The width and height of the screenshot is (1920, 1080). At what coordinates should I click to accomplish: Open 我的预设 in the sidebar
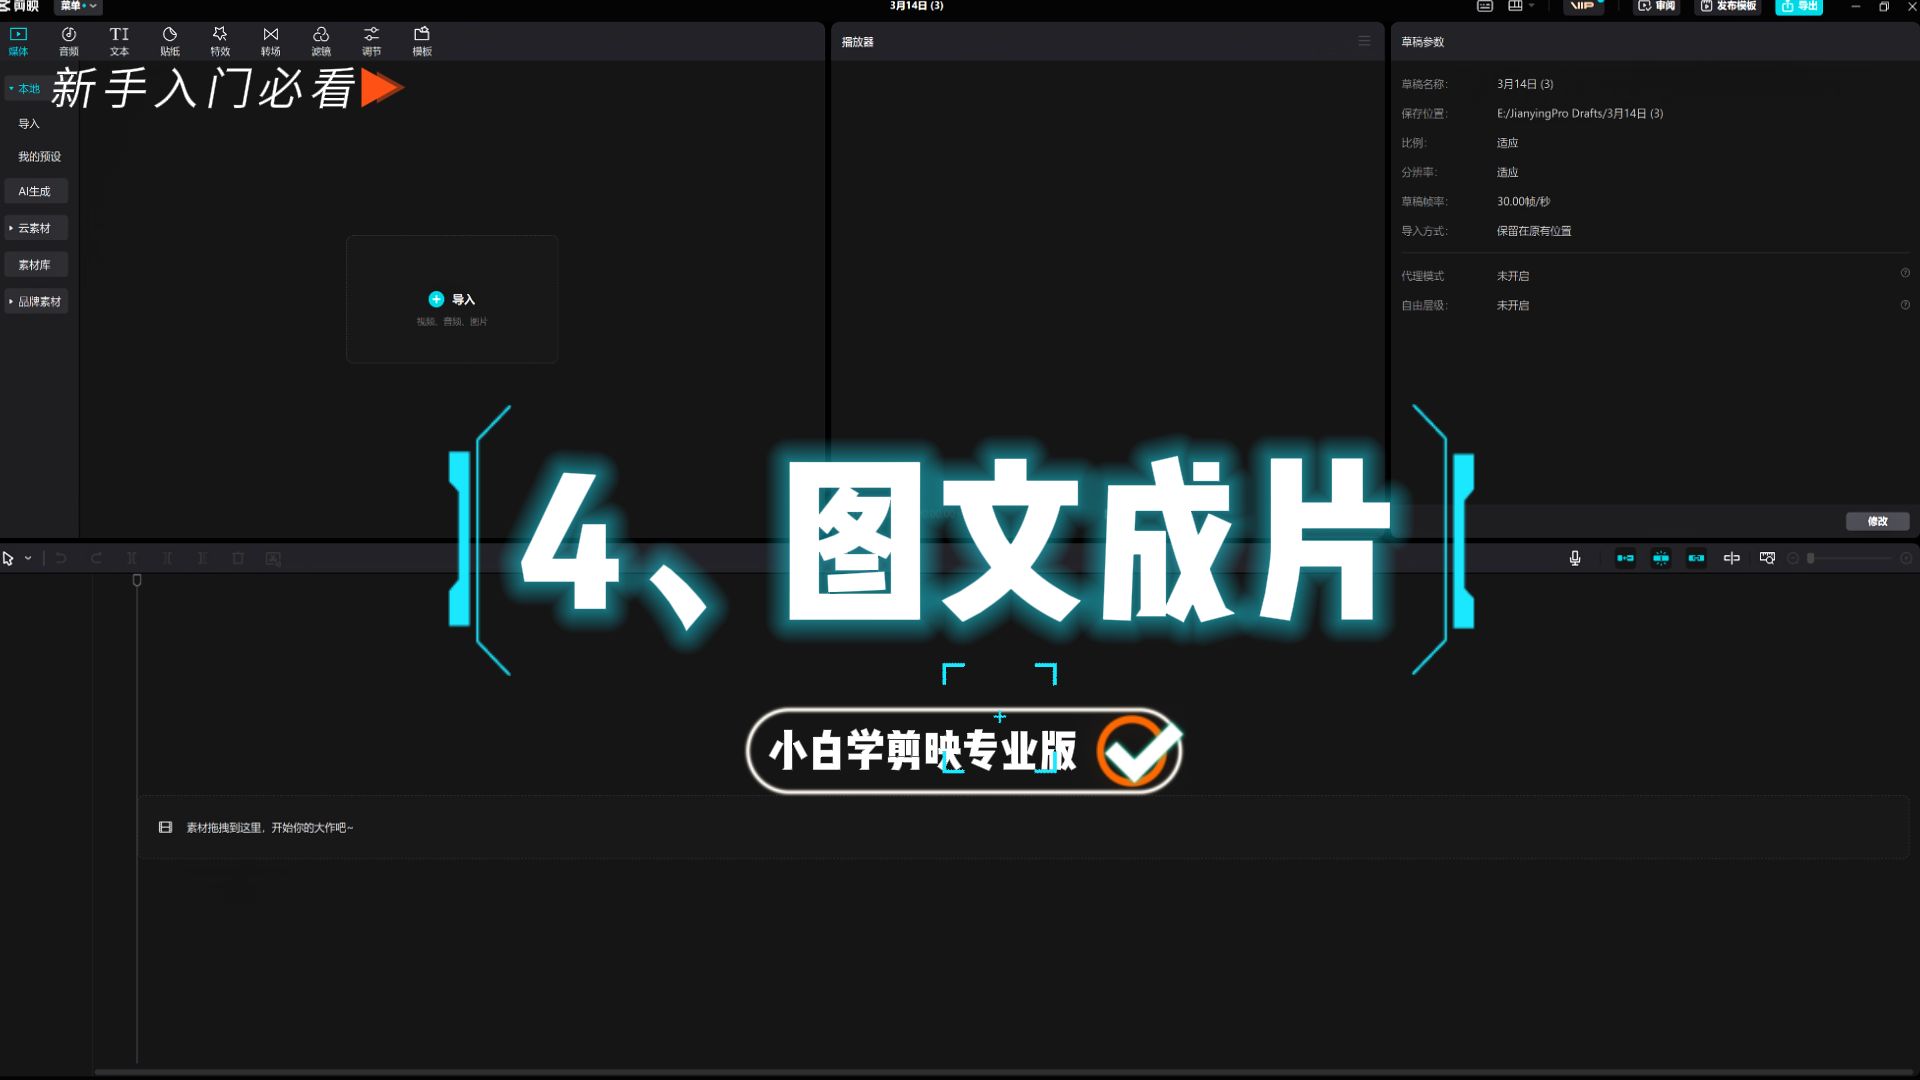coord(39,157)
